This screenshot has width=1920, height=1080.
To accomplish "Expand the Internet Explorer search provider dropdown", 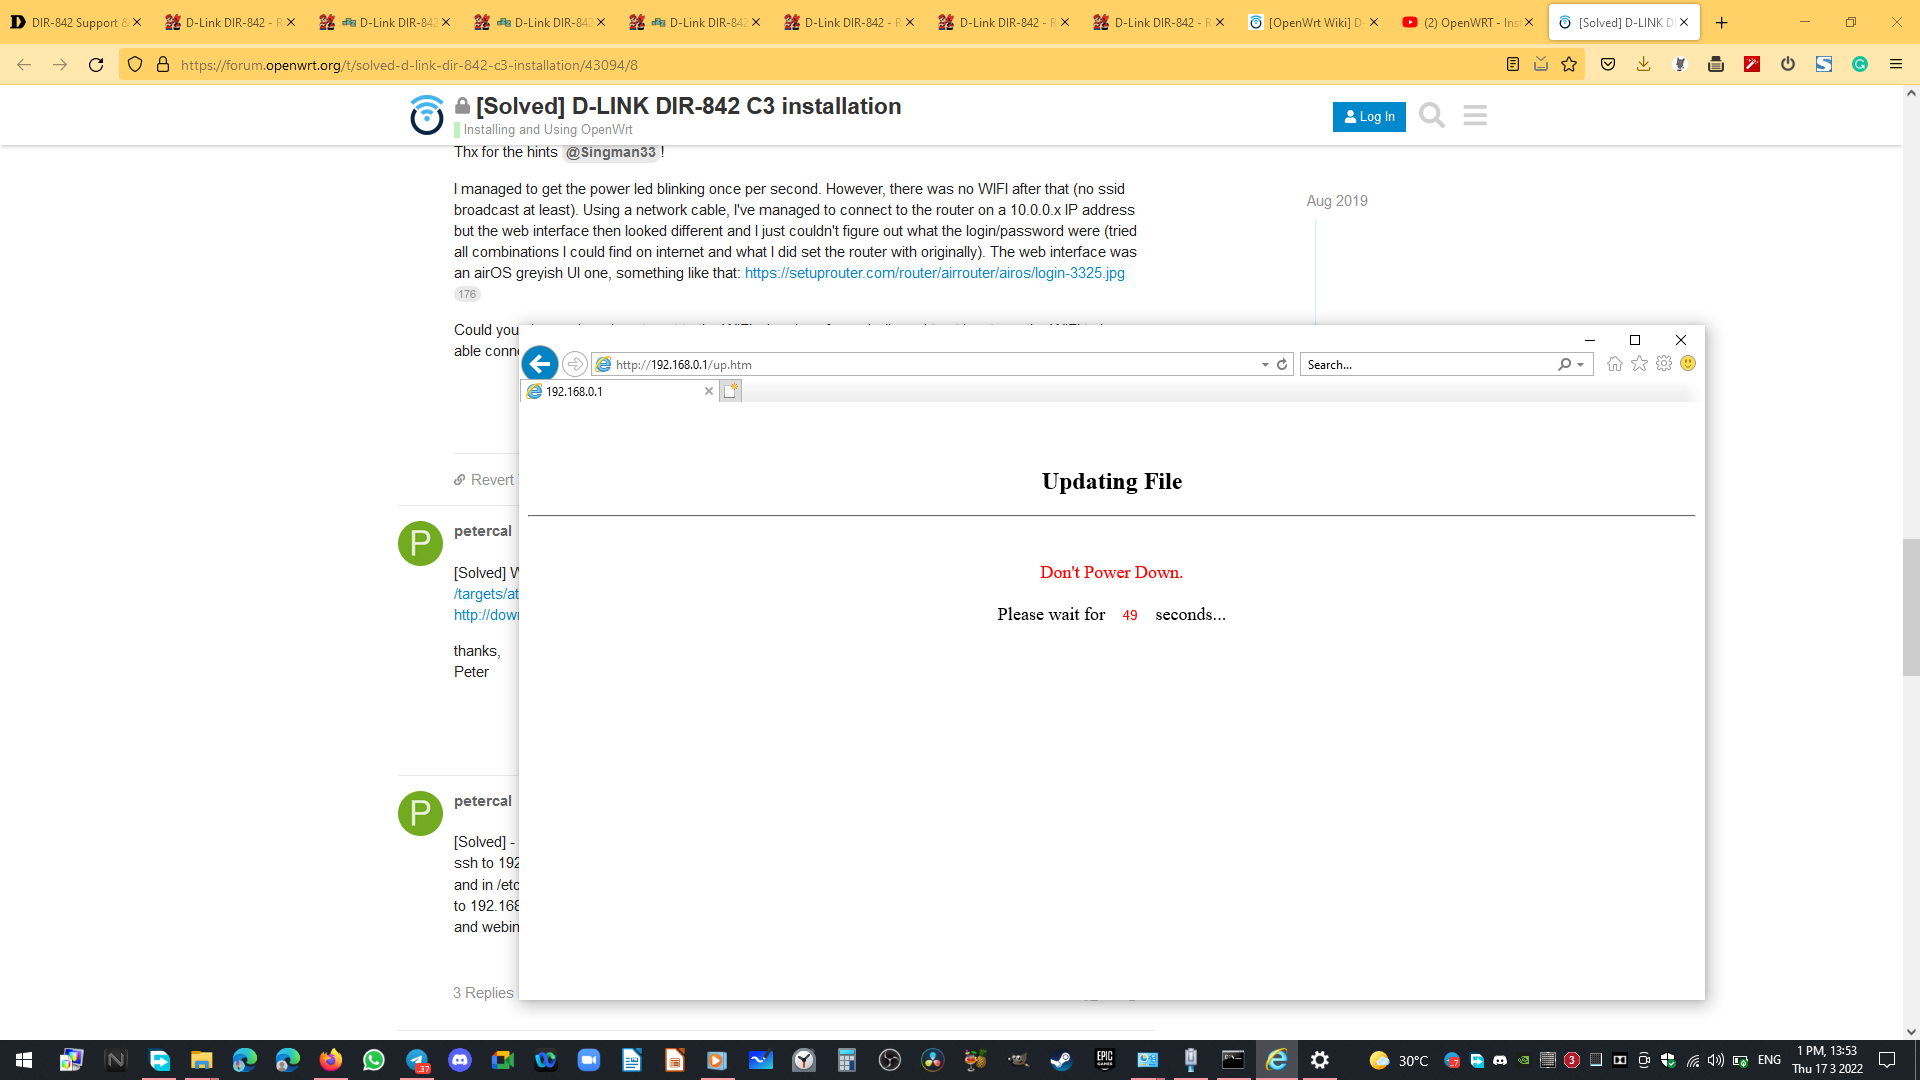I will pos(1581,365).
